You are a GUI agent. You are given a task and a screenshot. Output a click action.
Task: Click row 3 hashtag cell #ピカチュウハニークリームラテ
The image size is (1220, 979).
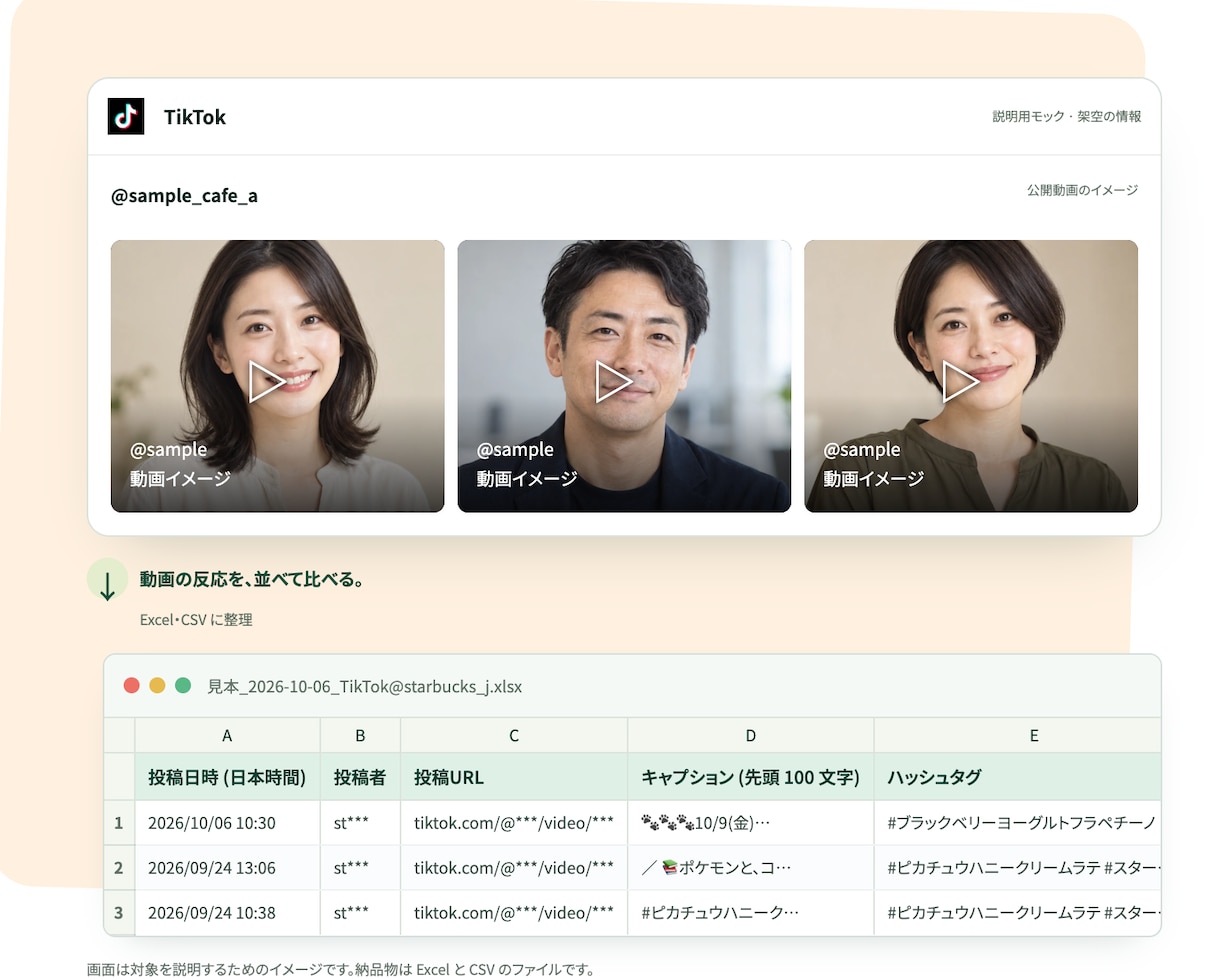click(1018, 912)
